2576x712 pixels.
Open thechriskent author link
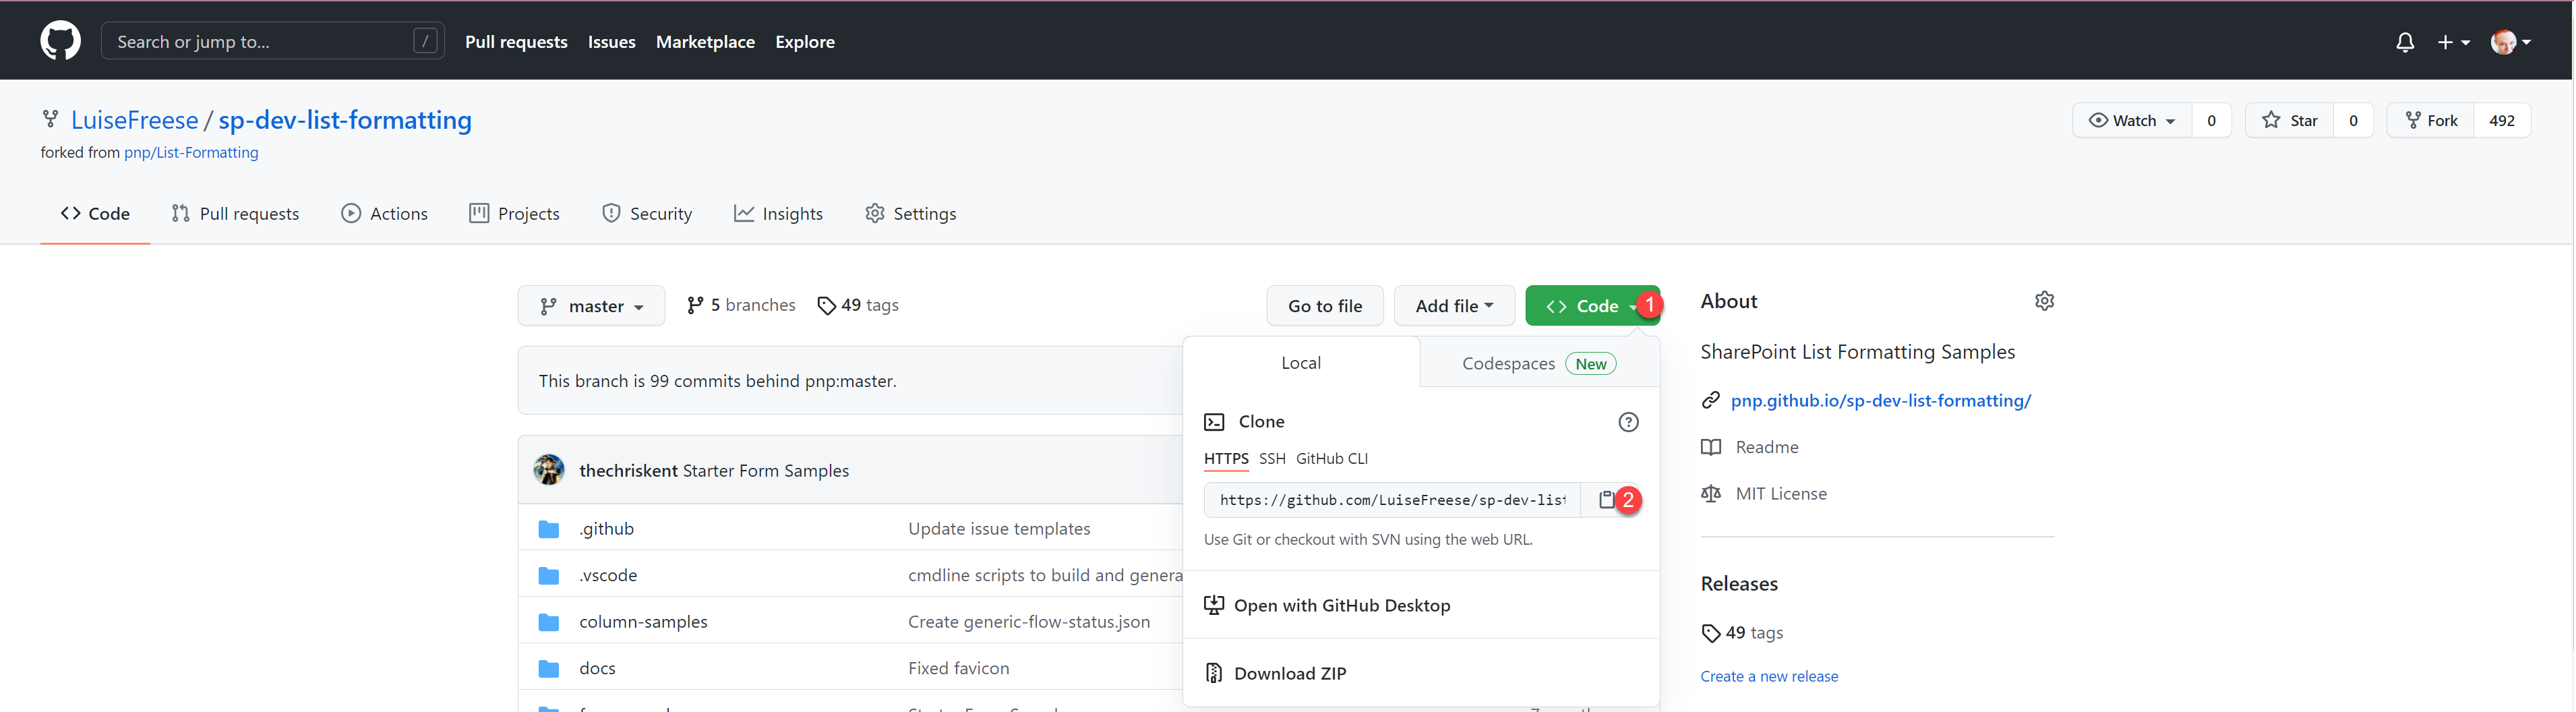tap(628, 471)
